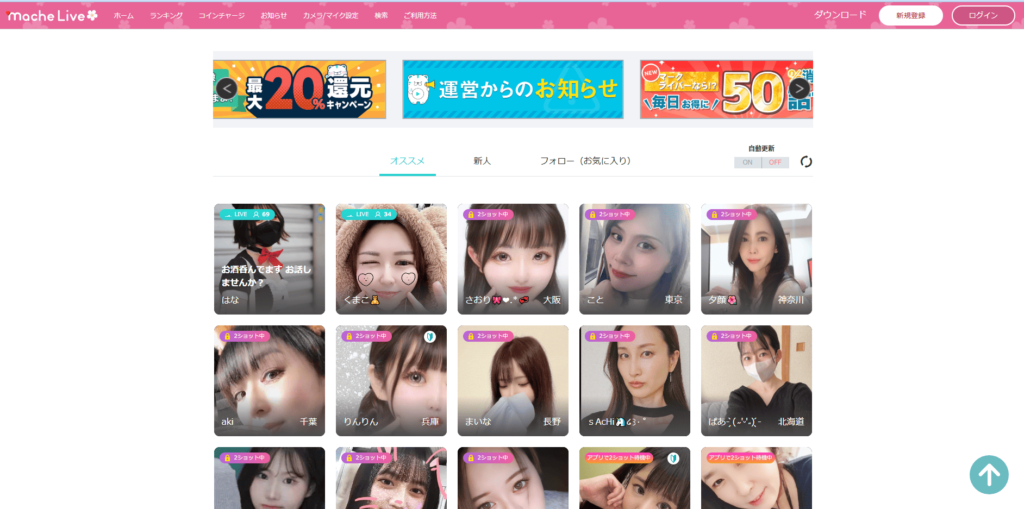Screen dimensions: 1024x509
Task: Click the mache Live logo
Action: point(52,15)
